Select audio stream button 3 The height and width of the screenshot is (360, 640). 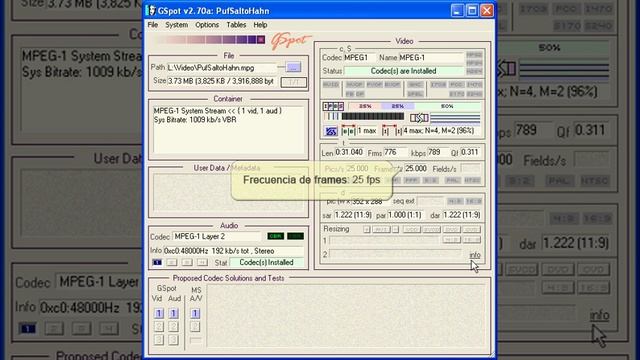coord(187,262)
